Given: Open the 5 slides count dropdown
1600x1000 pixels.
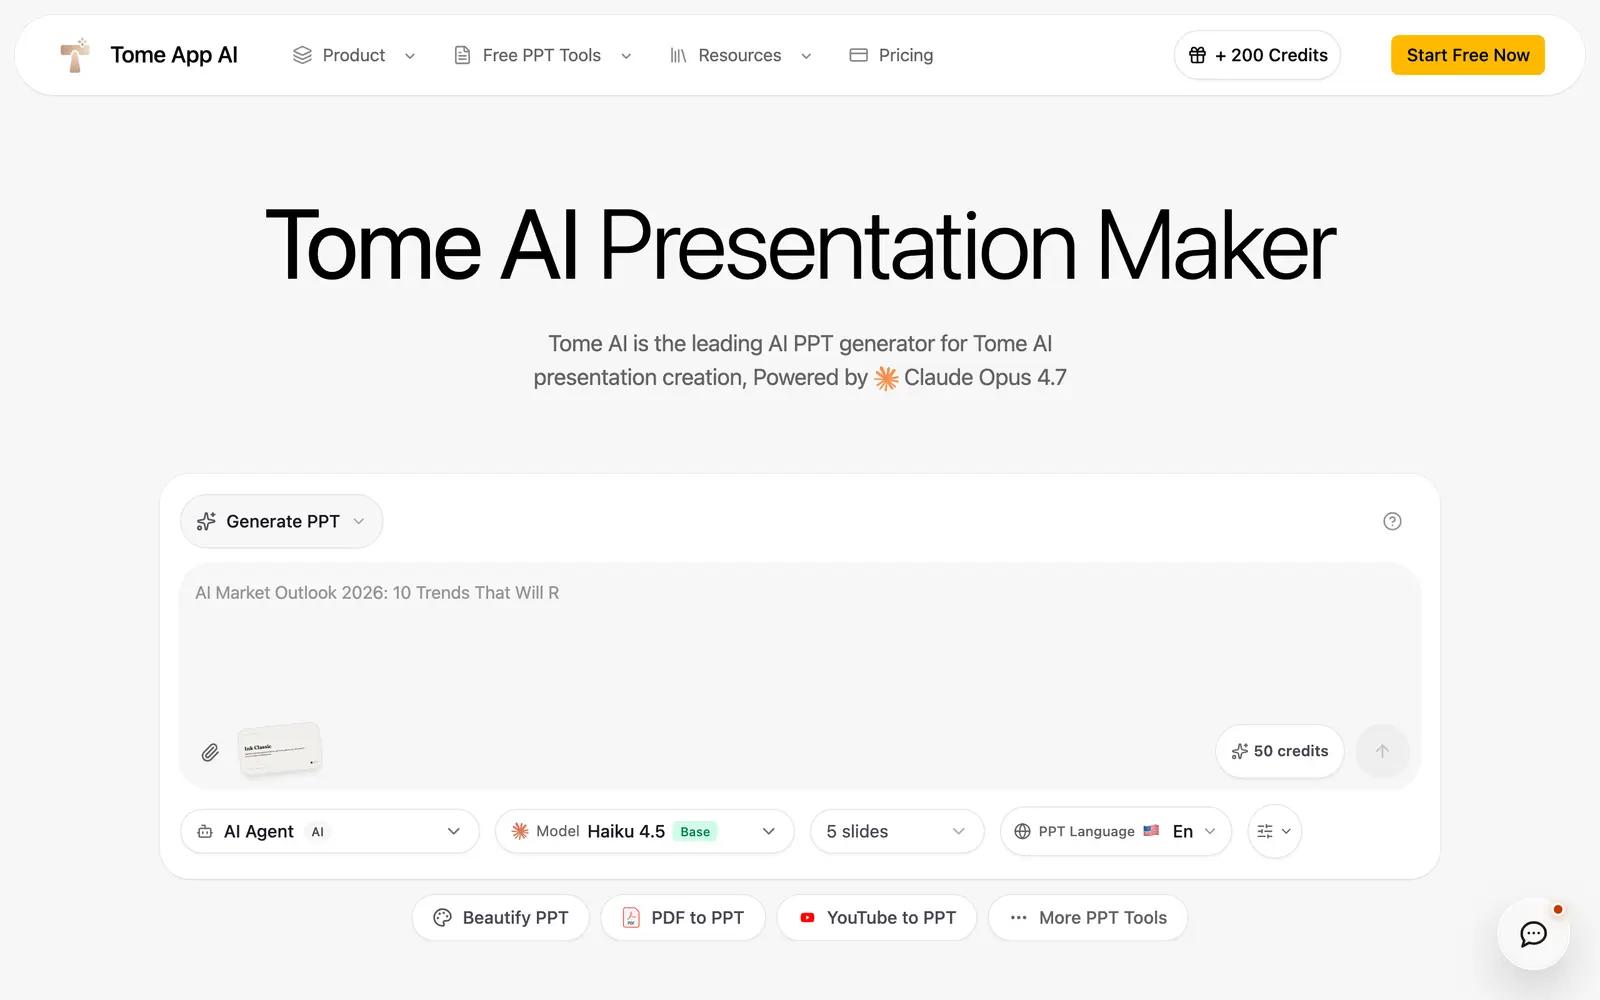Looking at the screenshot, I should click(897, 831).
